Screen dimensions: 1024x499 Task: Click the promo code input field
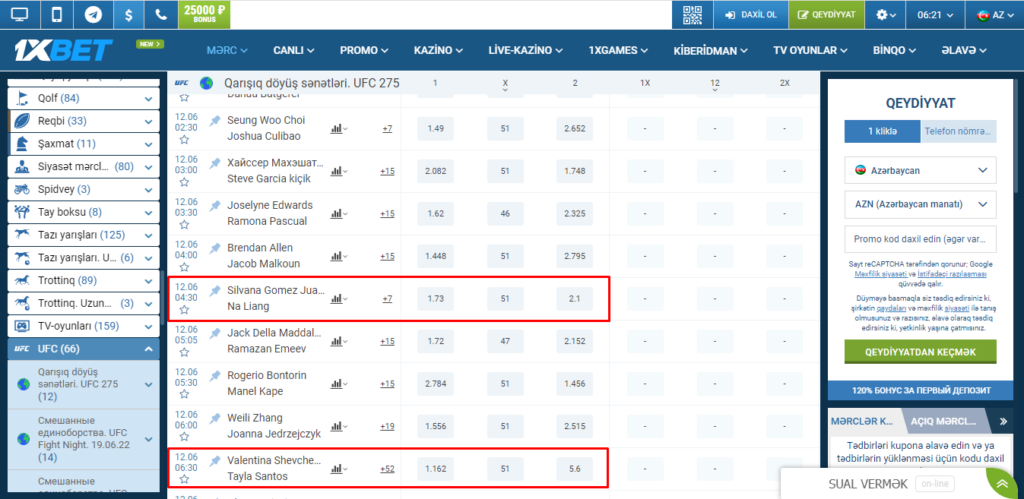click(920, 239)
